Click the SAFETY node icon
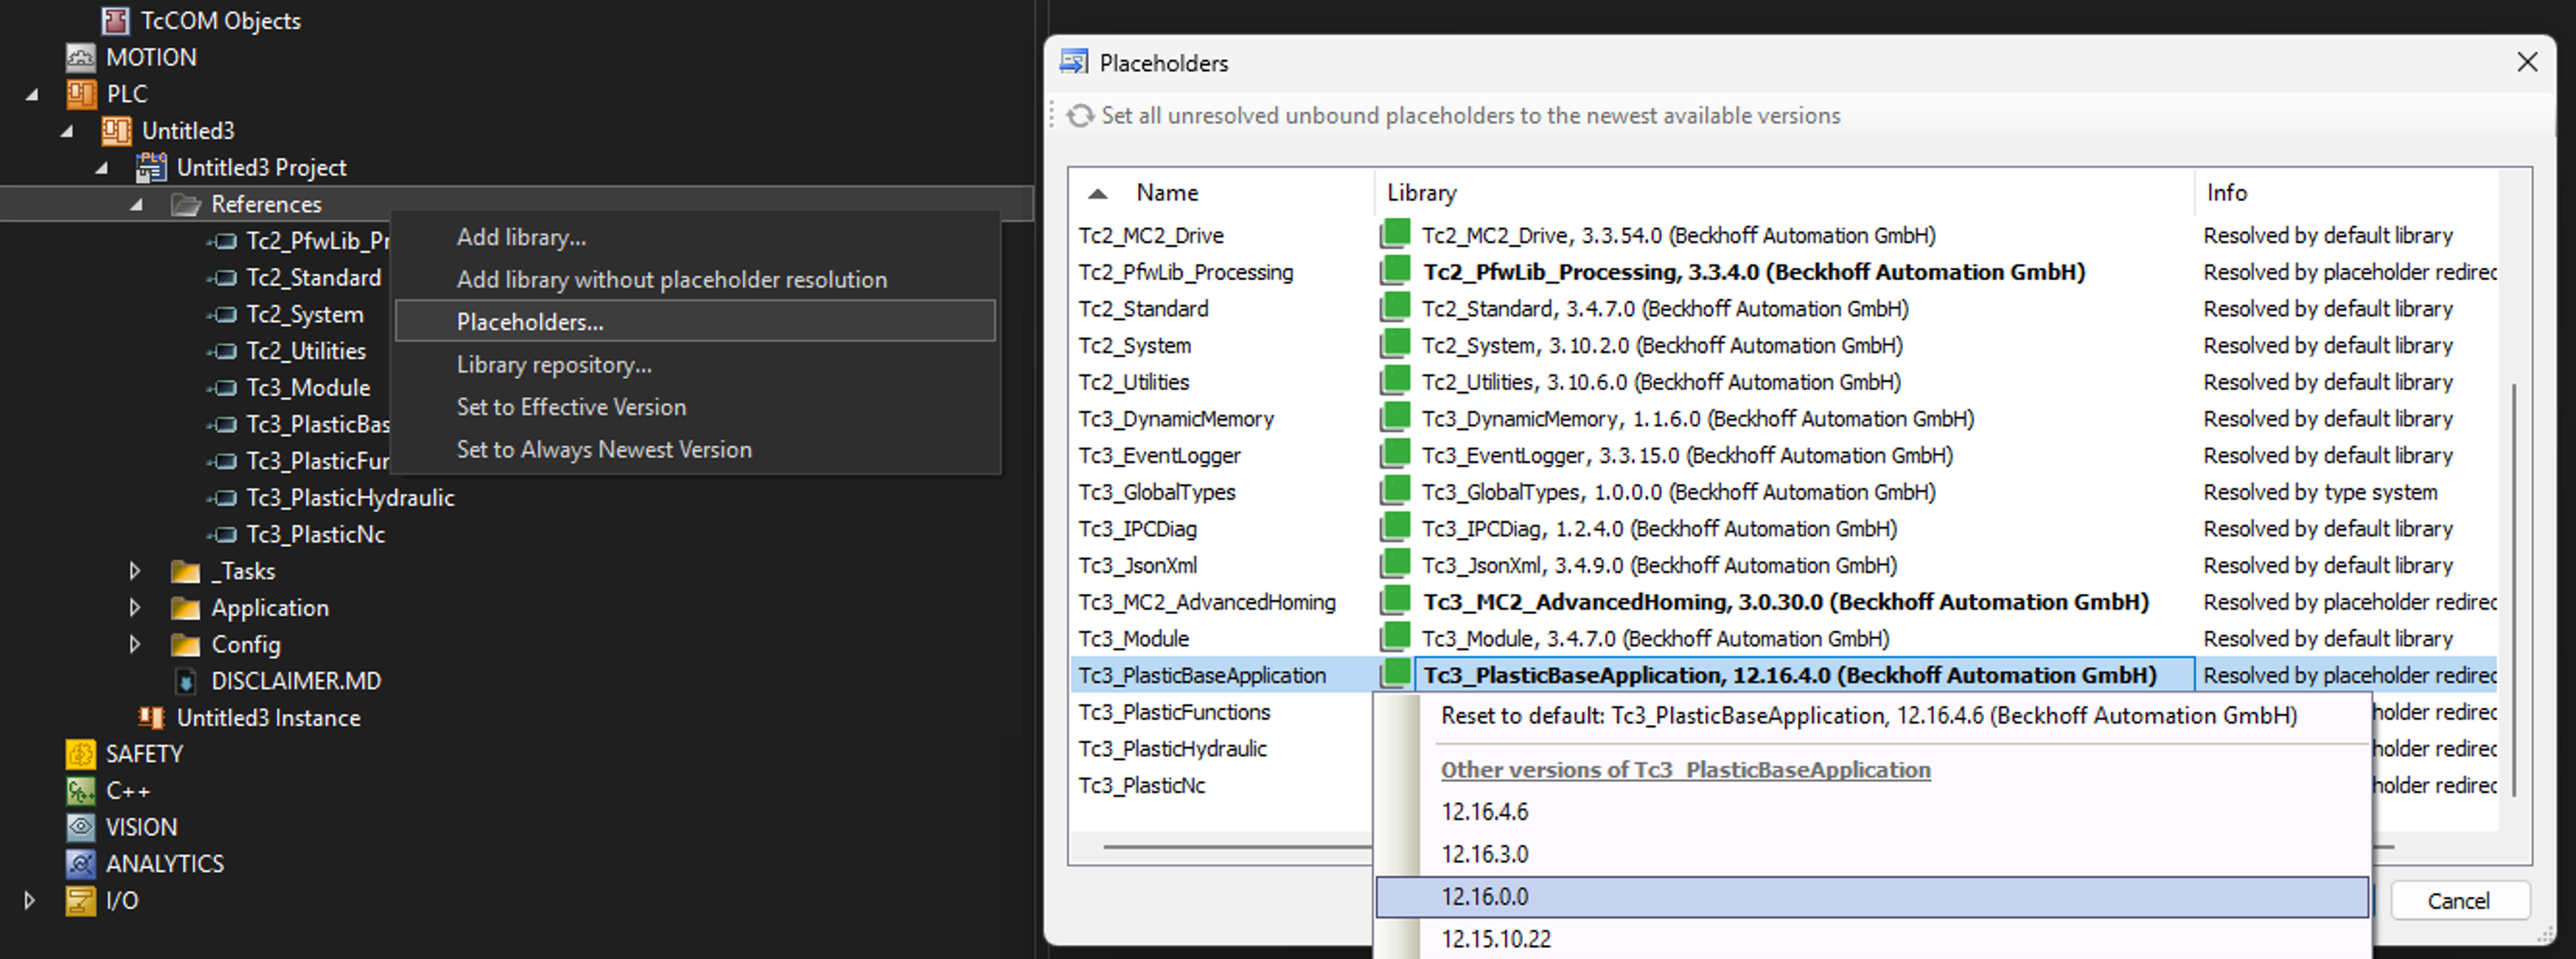The width and height of the screenshot is (2576, 959). click(81, 754)
